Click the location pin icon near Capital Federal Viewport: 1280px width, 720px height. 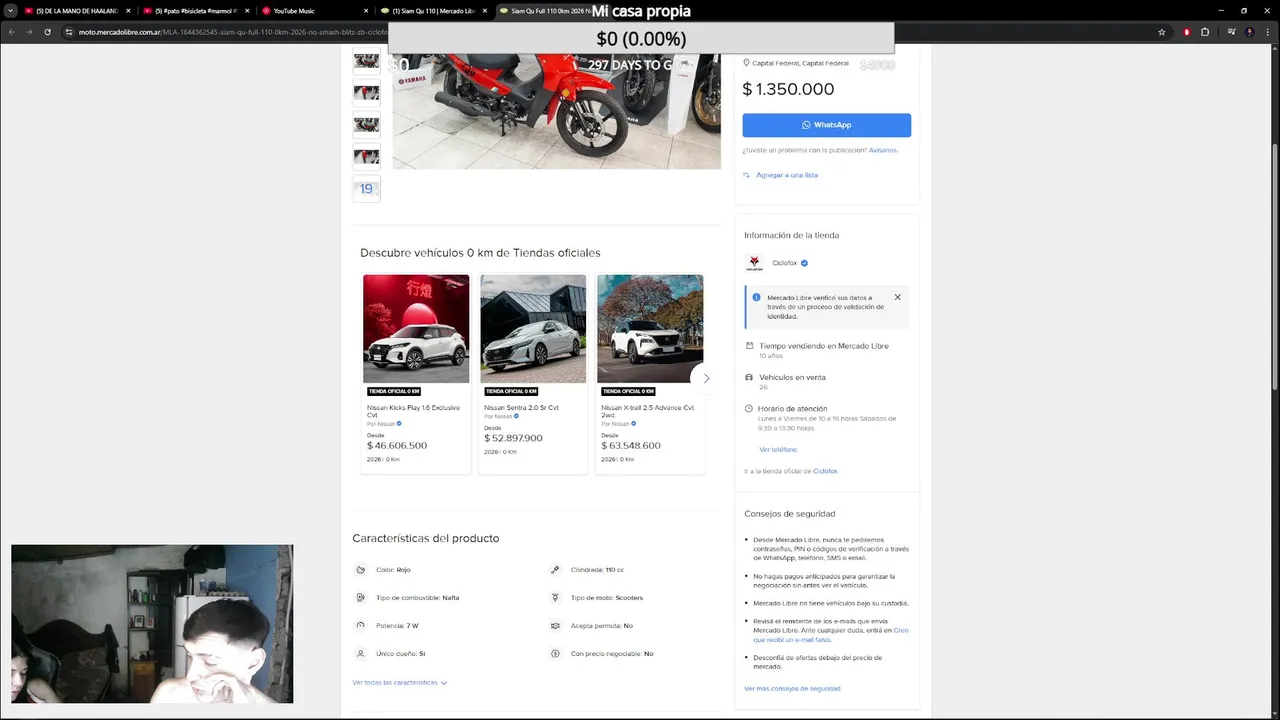coord(746,63)
